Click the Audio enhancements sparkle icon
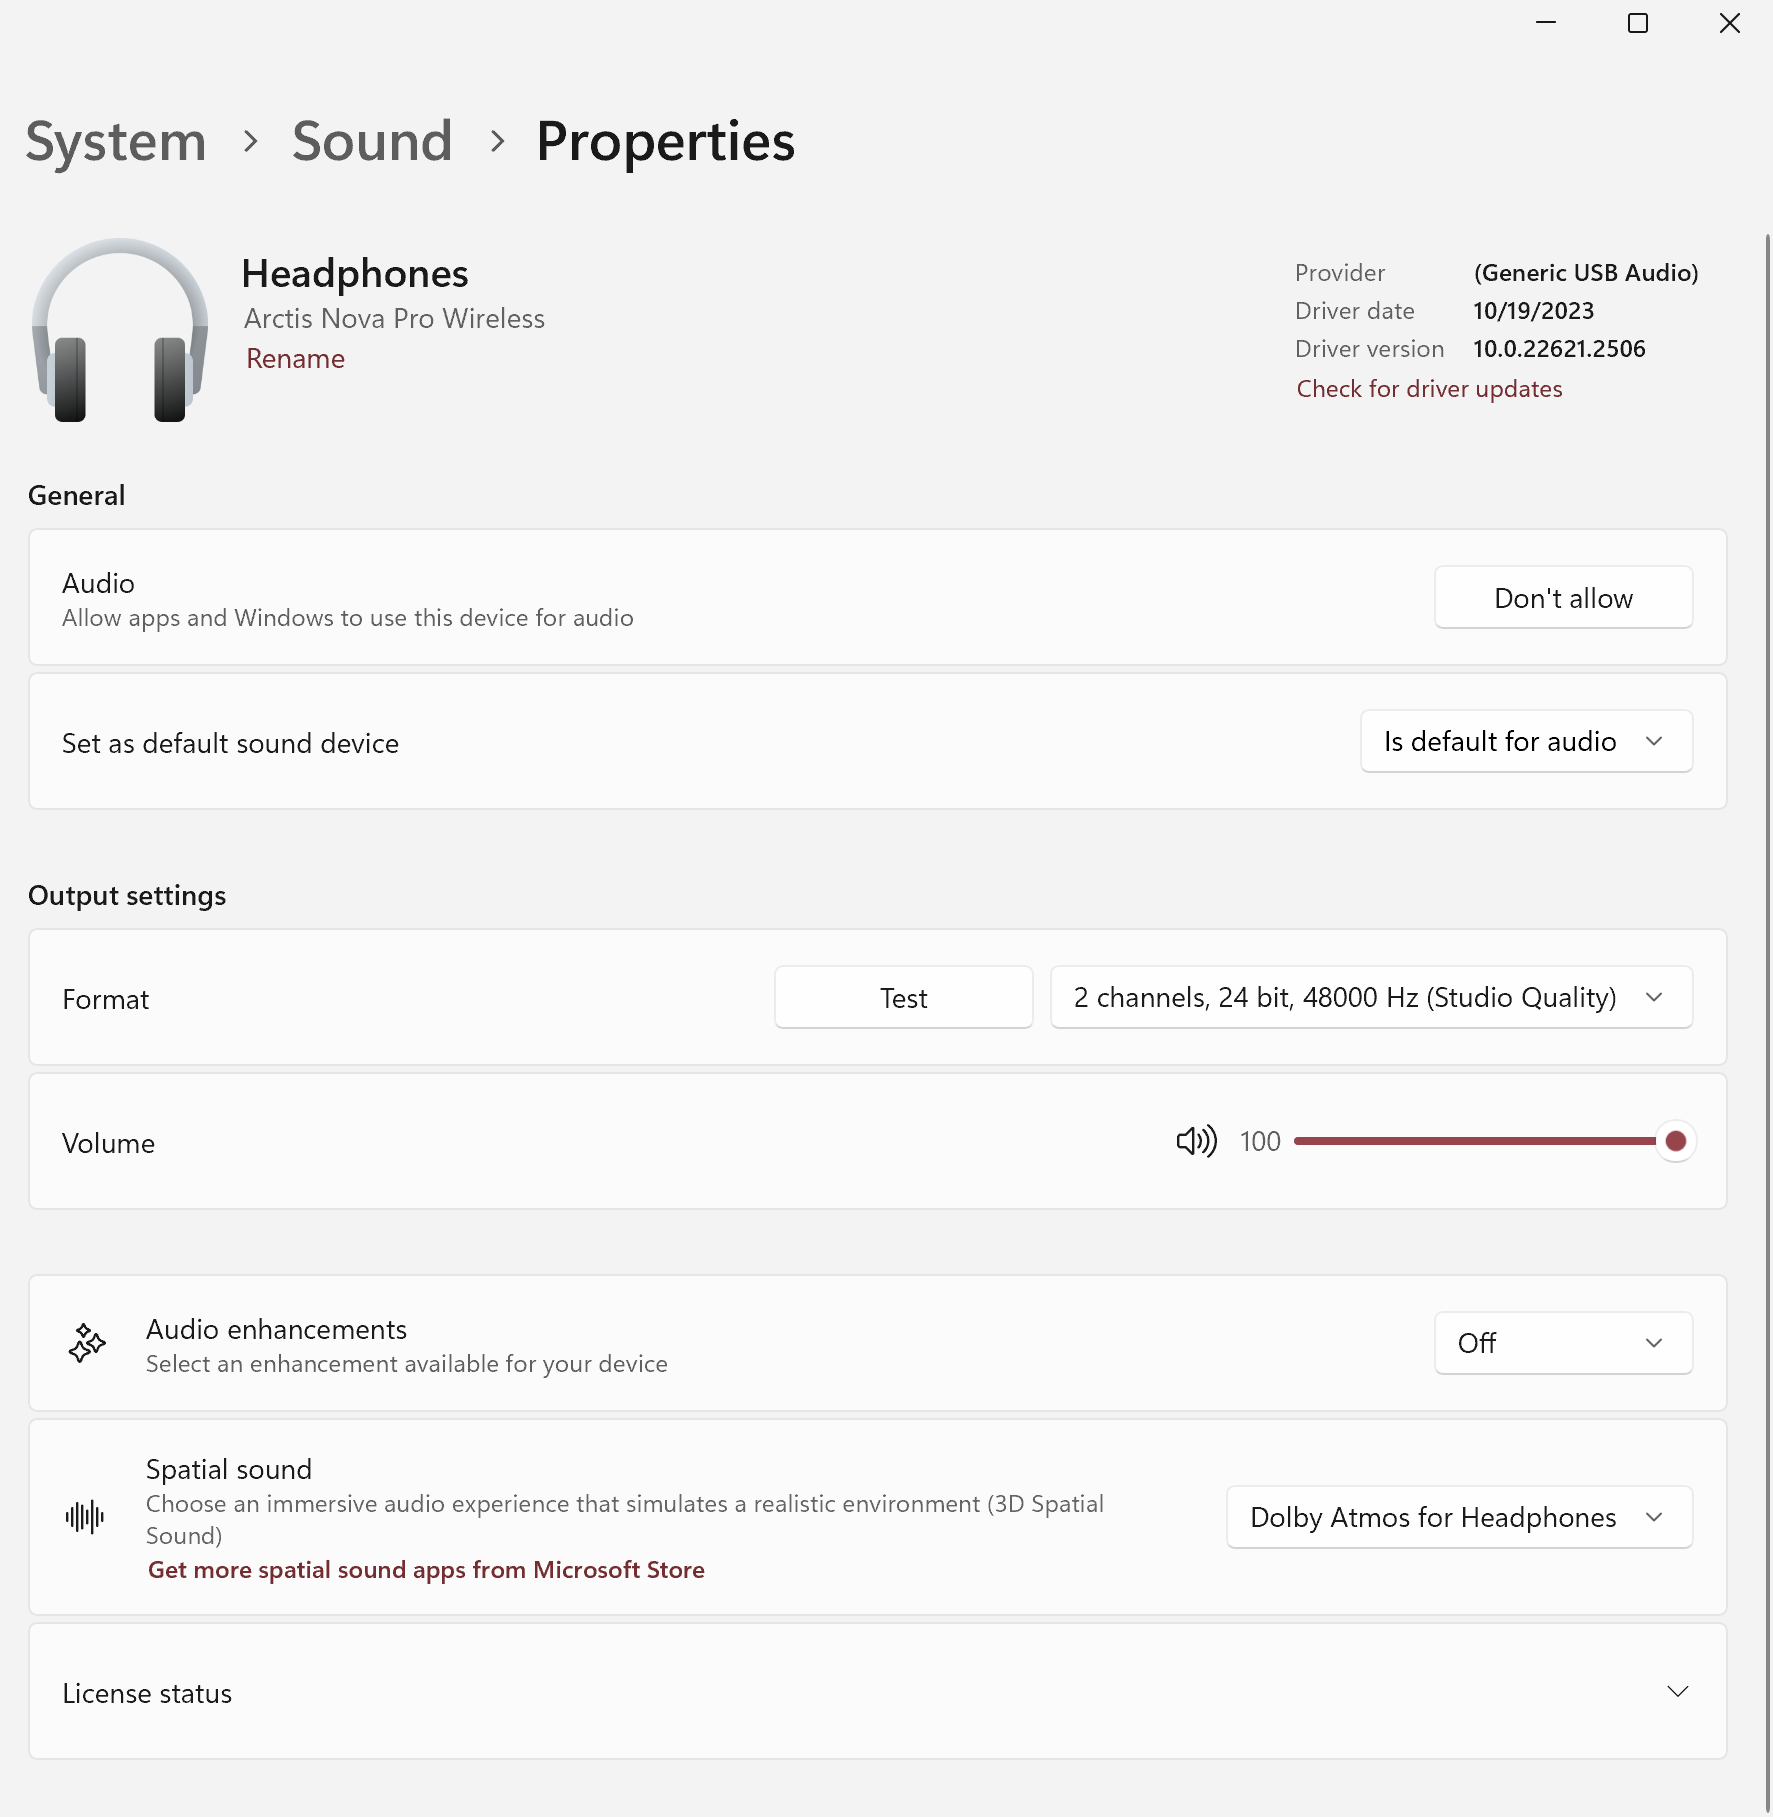This screenshot has width=1773, height=1817. 86,1343
